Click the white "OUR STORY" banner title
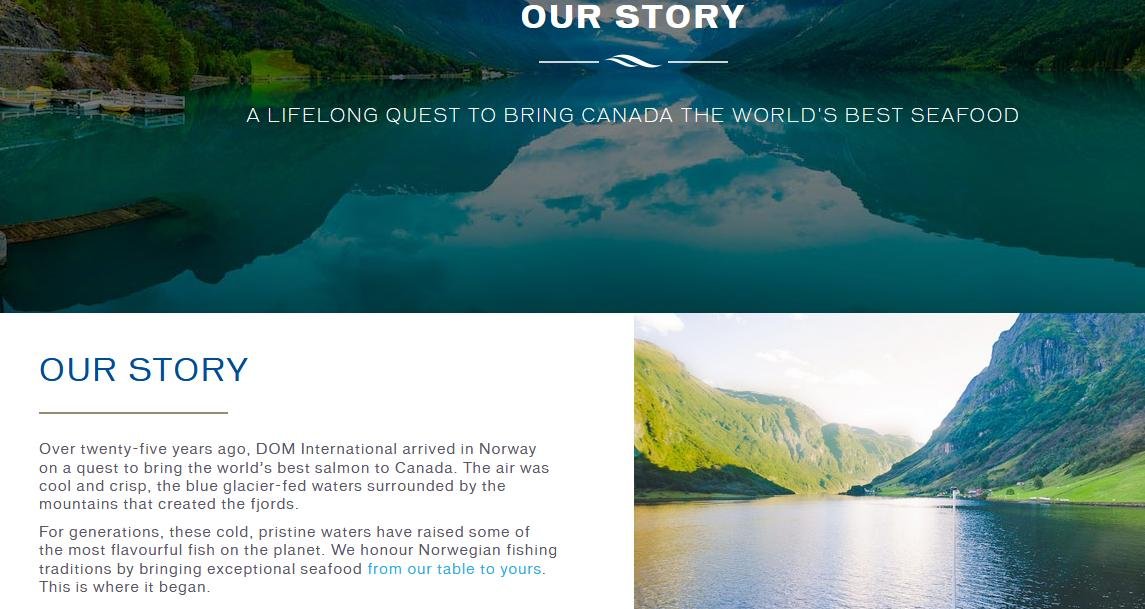Screen dimensions: 1145x609 pos(633,17)
